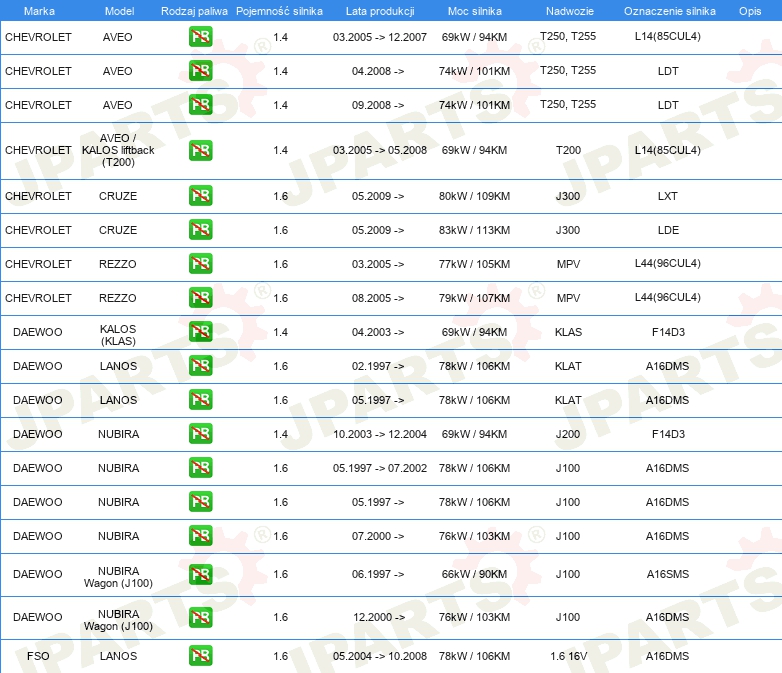Select the '06.1997 ->' date cell
The height and width of the screenshot is (673, 782).
tap(378, 574)
